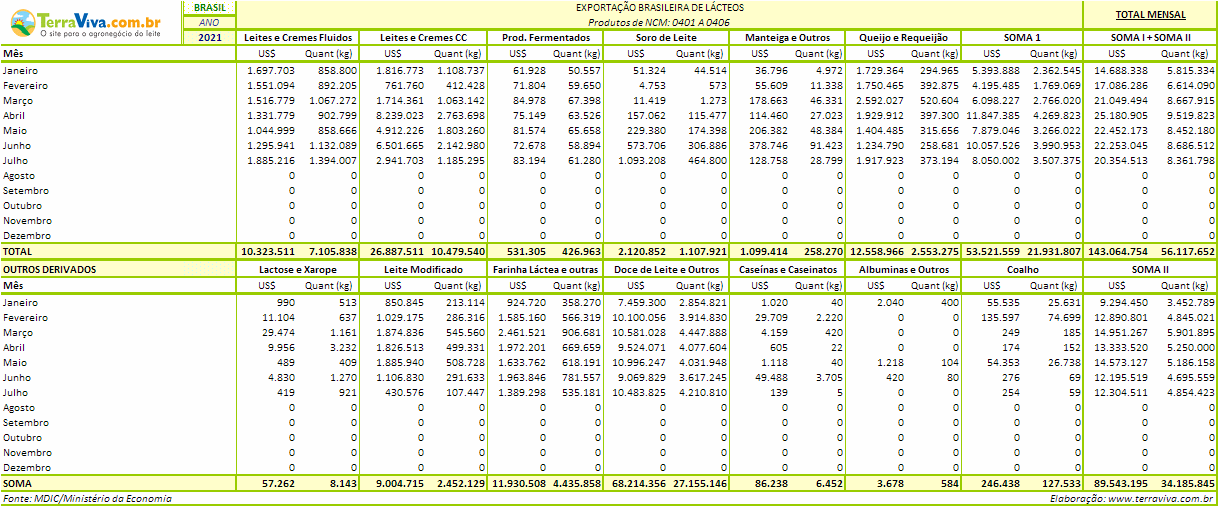Click the SOMA 1 column header
The image size is (1218, 506).
pyautogui.click(x=1023, y=38)
